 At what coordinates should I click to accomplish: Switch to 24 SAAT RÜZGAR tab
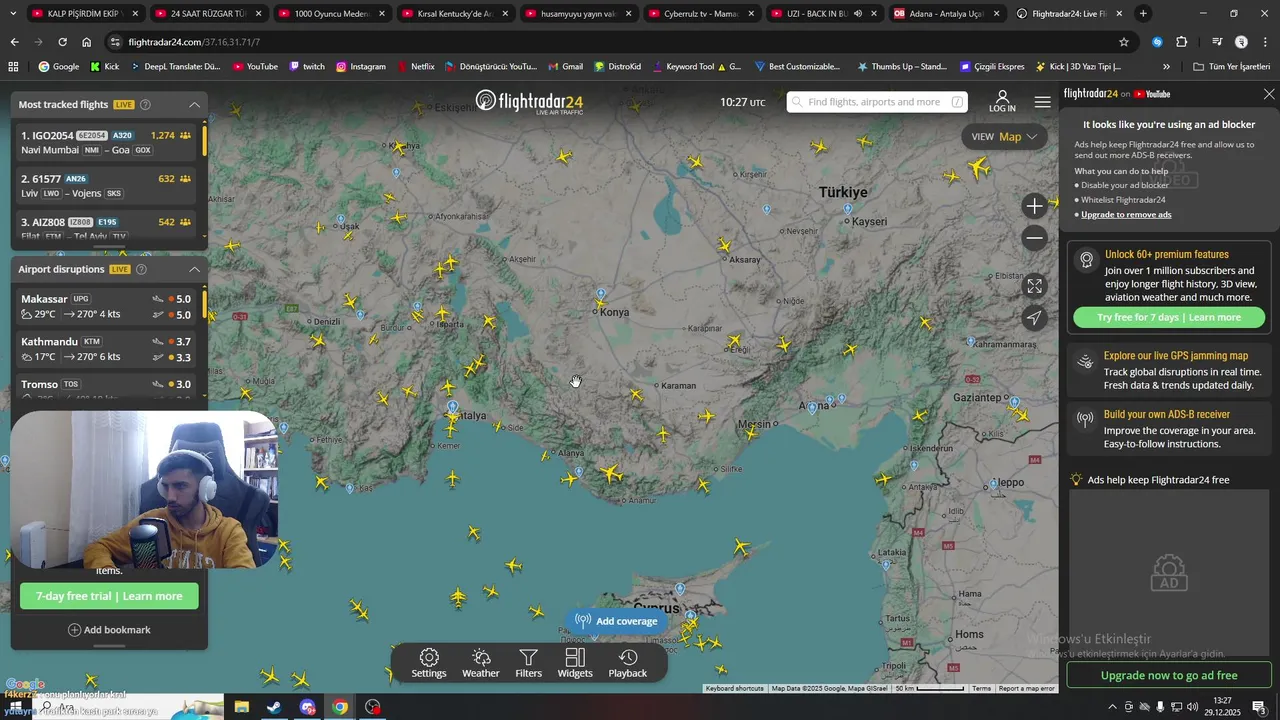tap(207, 14)
